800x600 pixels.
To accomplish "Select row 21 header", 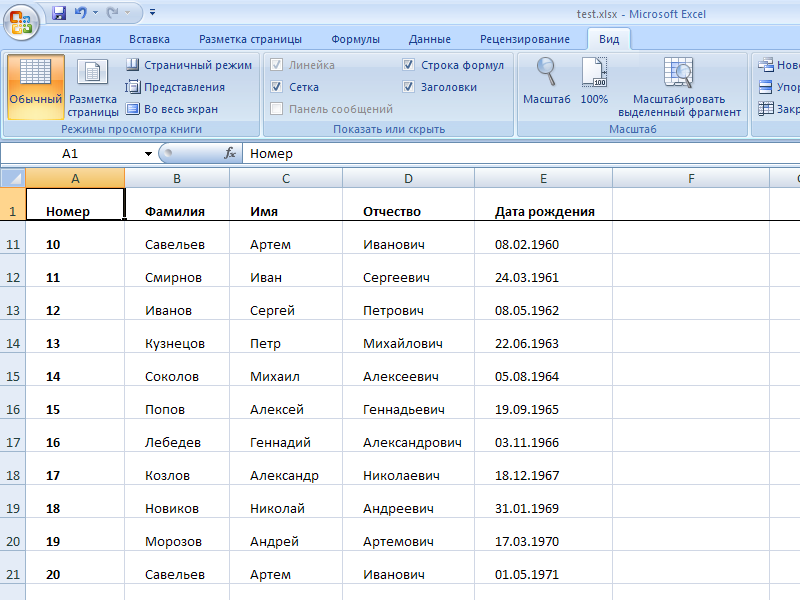I will pyautogui.click(x=13, y=567).
